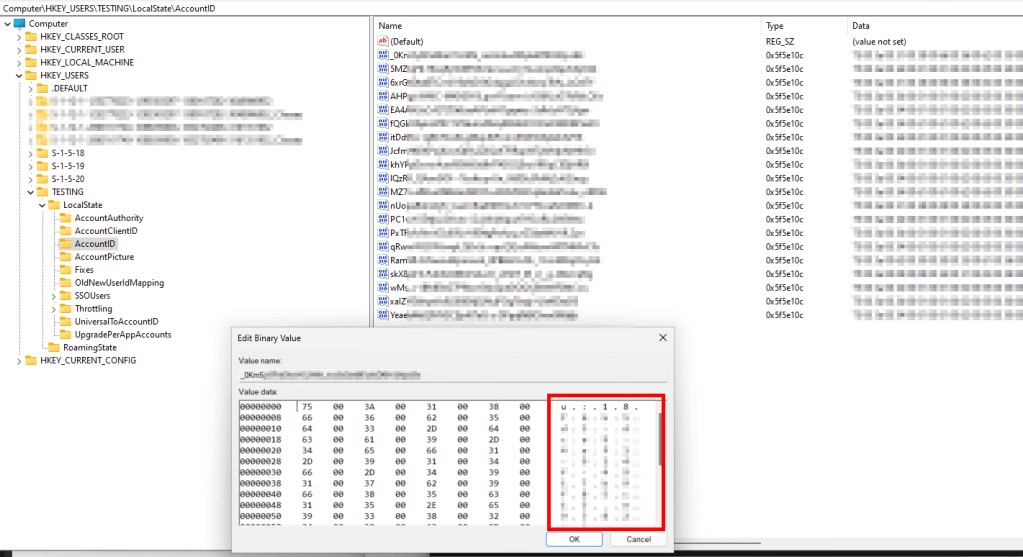Screen dimensions: 1023x557
Task: Click the Value data vertical scrollbar
Action: click(x=660, y=440)
